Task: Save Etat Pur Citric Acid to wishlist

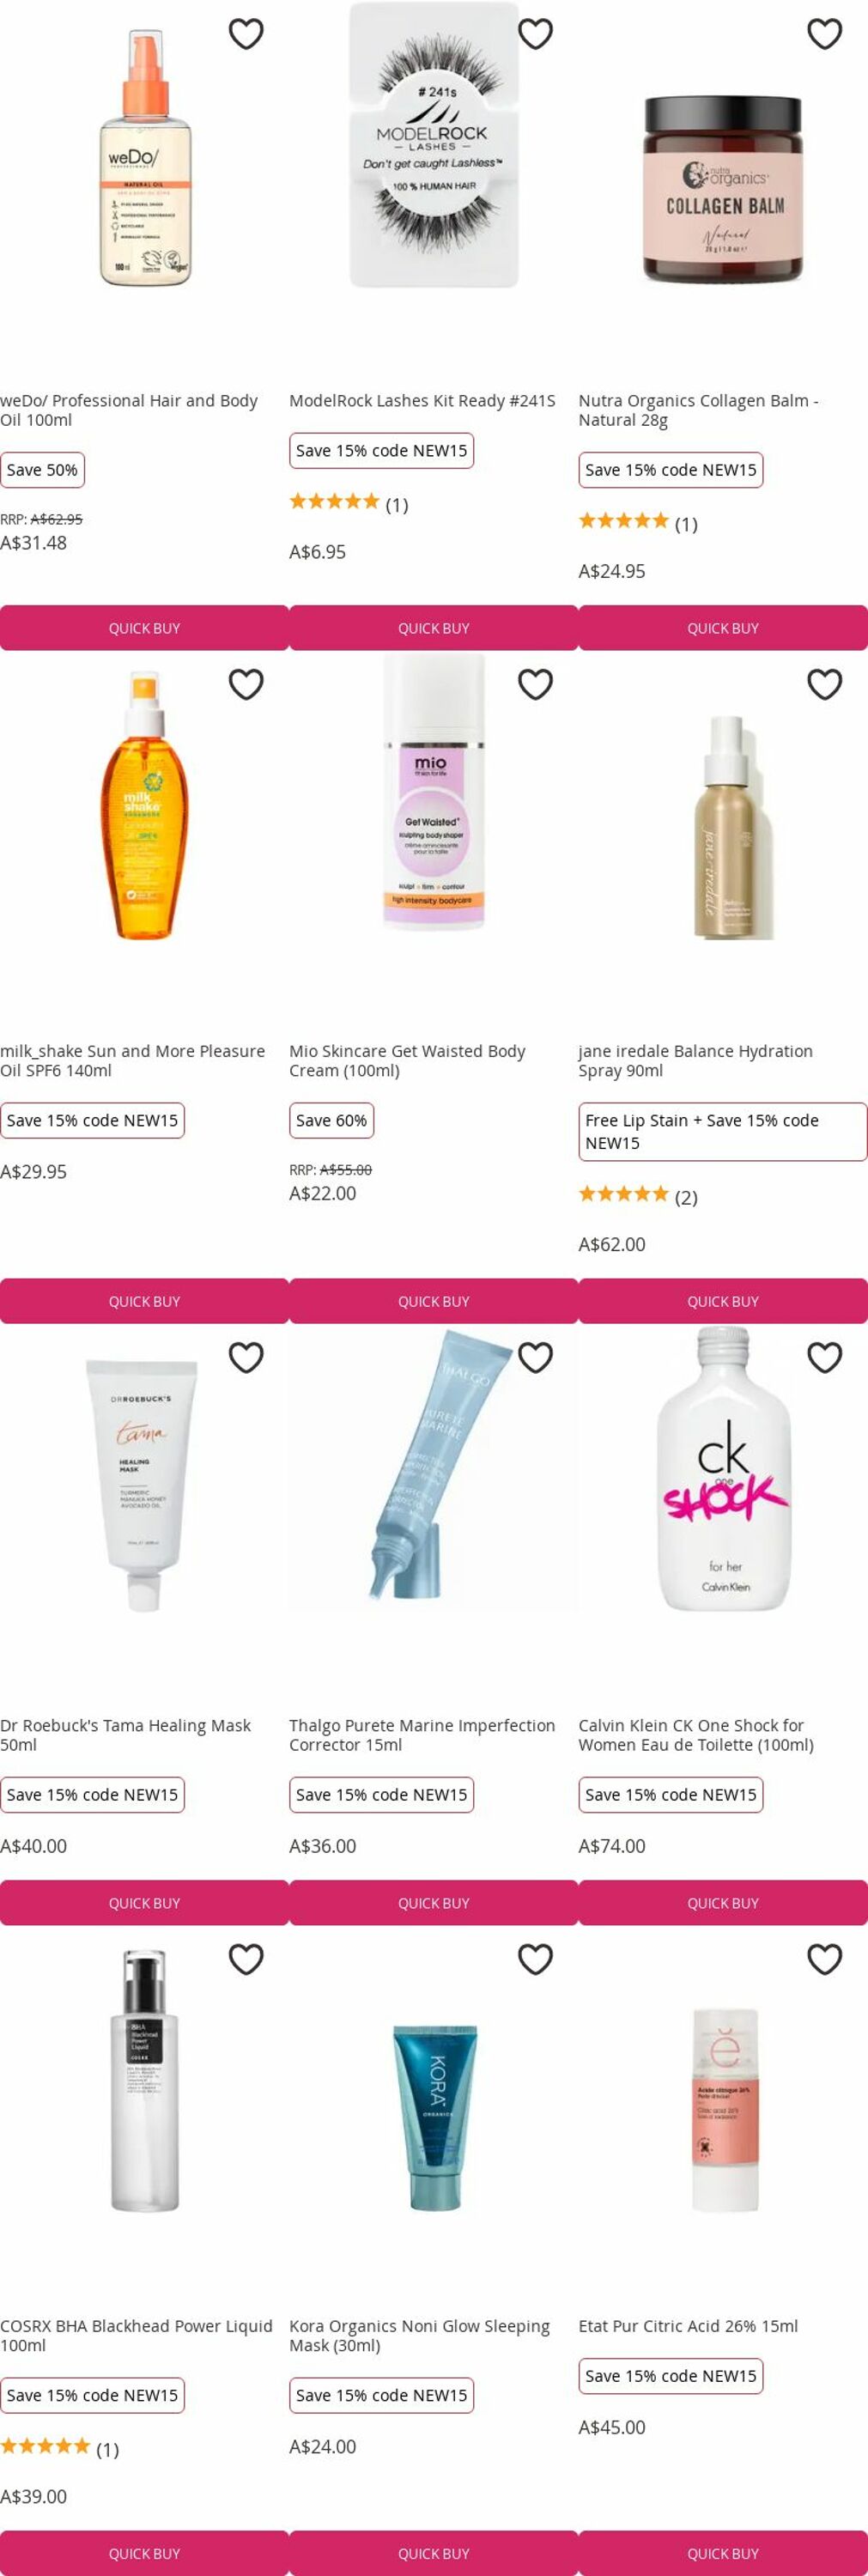Action: (x=824, y=1959)
